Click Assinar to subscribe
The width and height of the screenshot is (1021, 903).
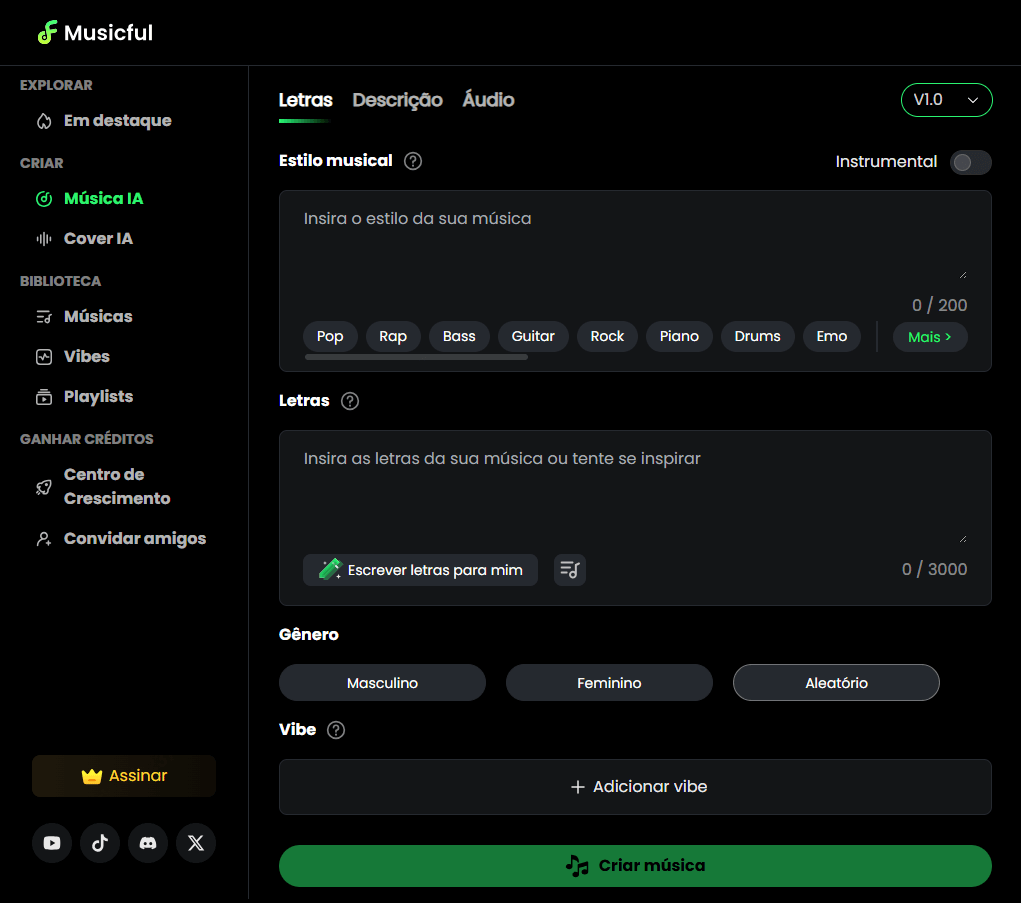(x=123, y=776)
